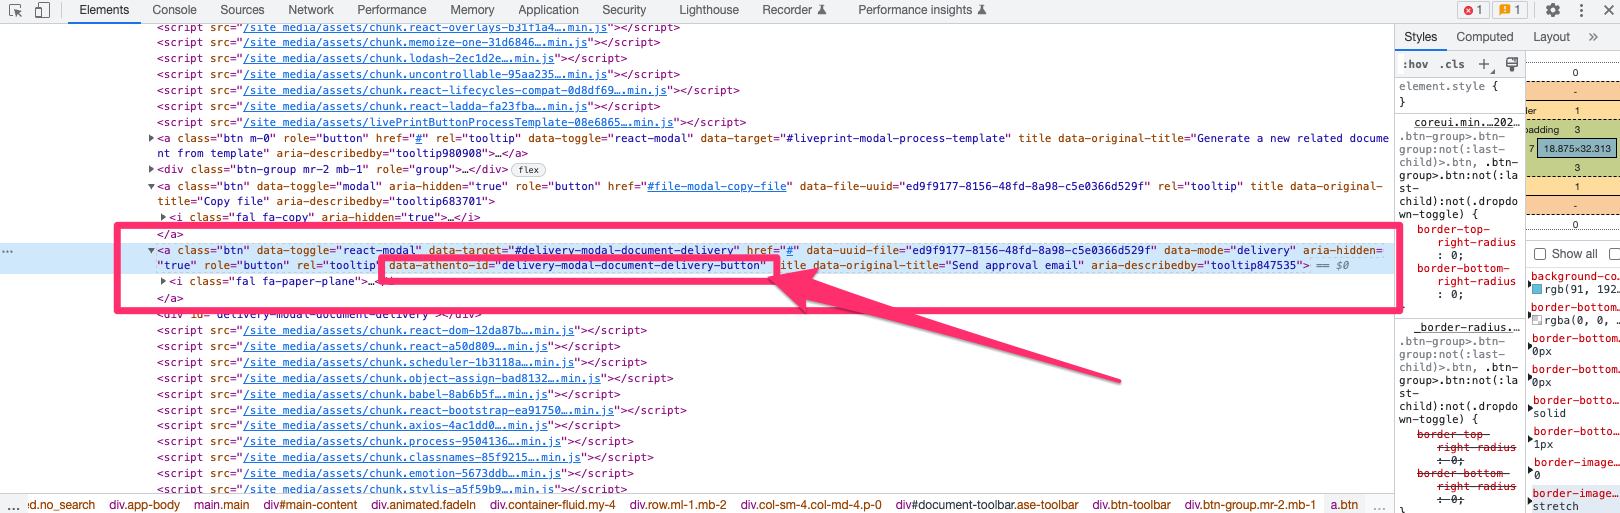Expand the fa-paper-plane i element
Image resolution: width=1620 pixels, height=513 pixels.
[x=164, y=282]
